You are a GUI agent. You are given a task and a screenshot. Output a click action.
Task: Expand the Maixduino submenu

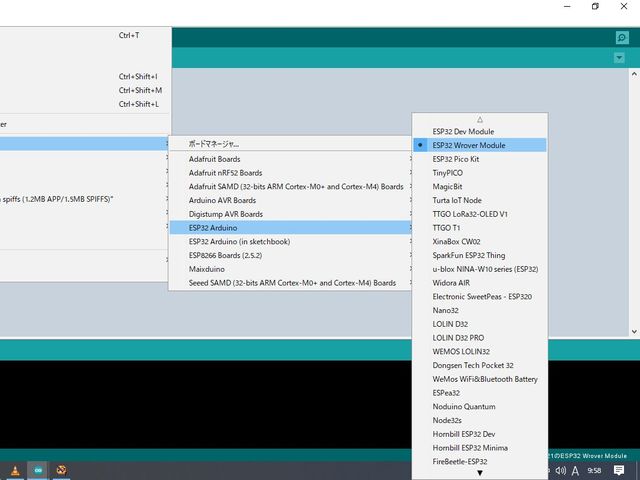[290, 269]
